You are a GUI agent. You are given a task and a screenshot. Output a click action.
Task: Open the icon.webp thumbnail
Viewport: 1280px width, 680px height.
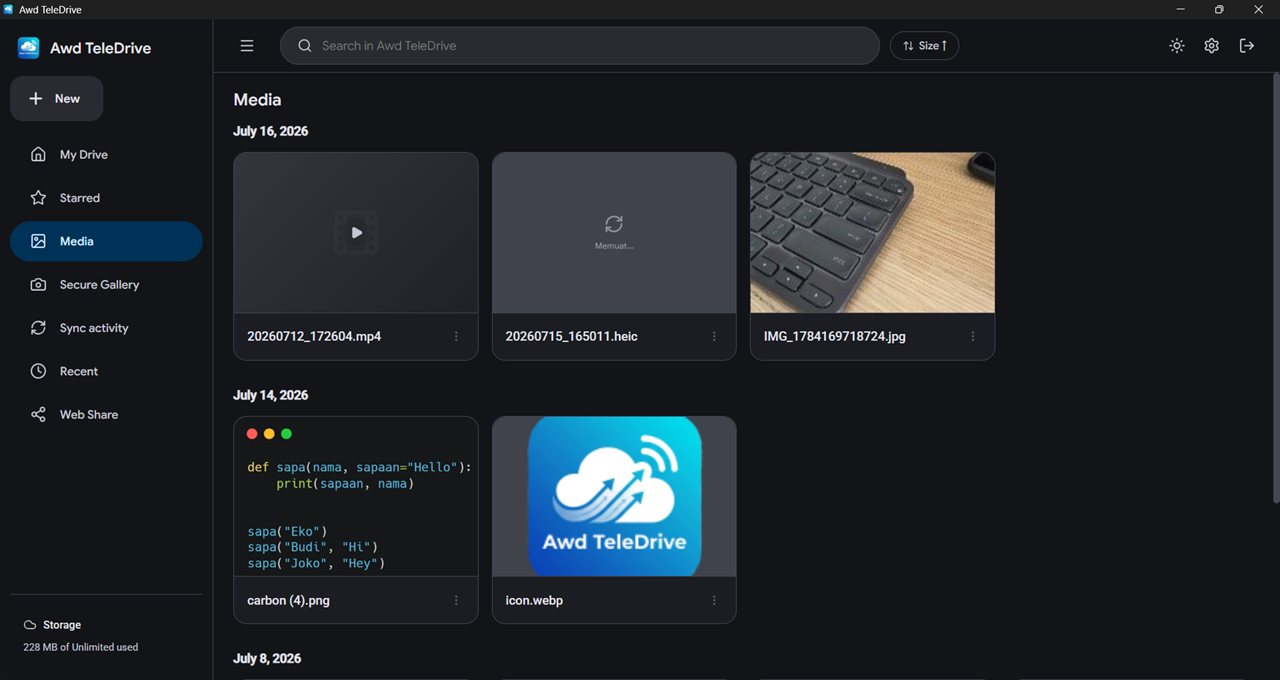pos(614,497)
